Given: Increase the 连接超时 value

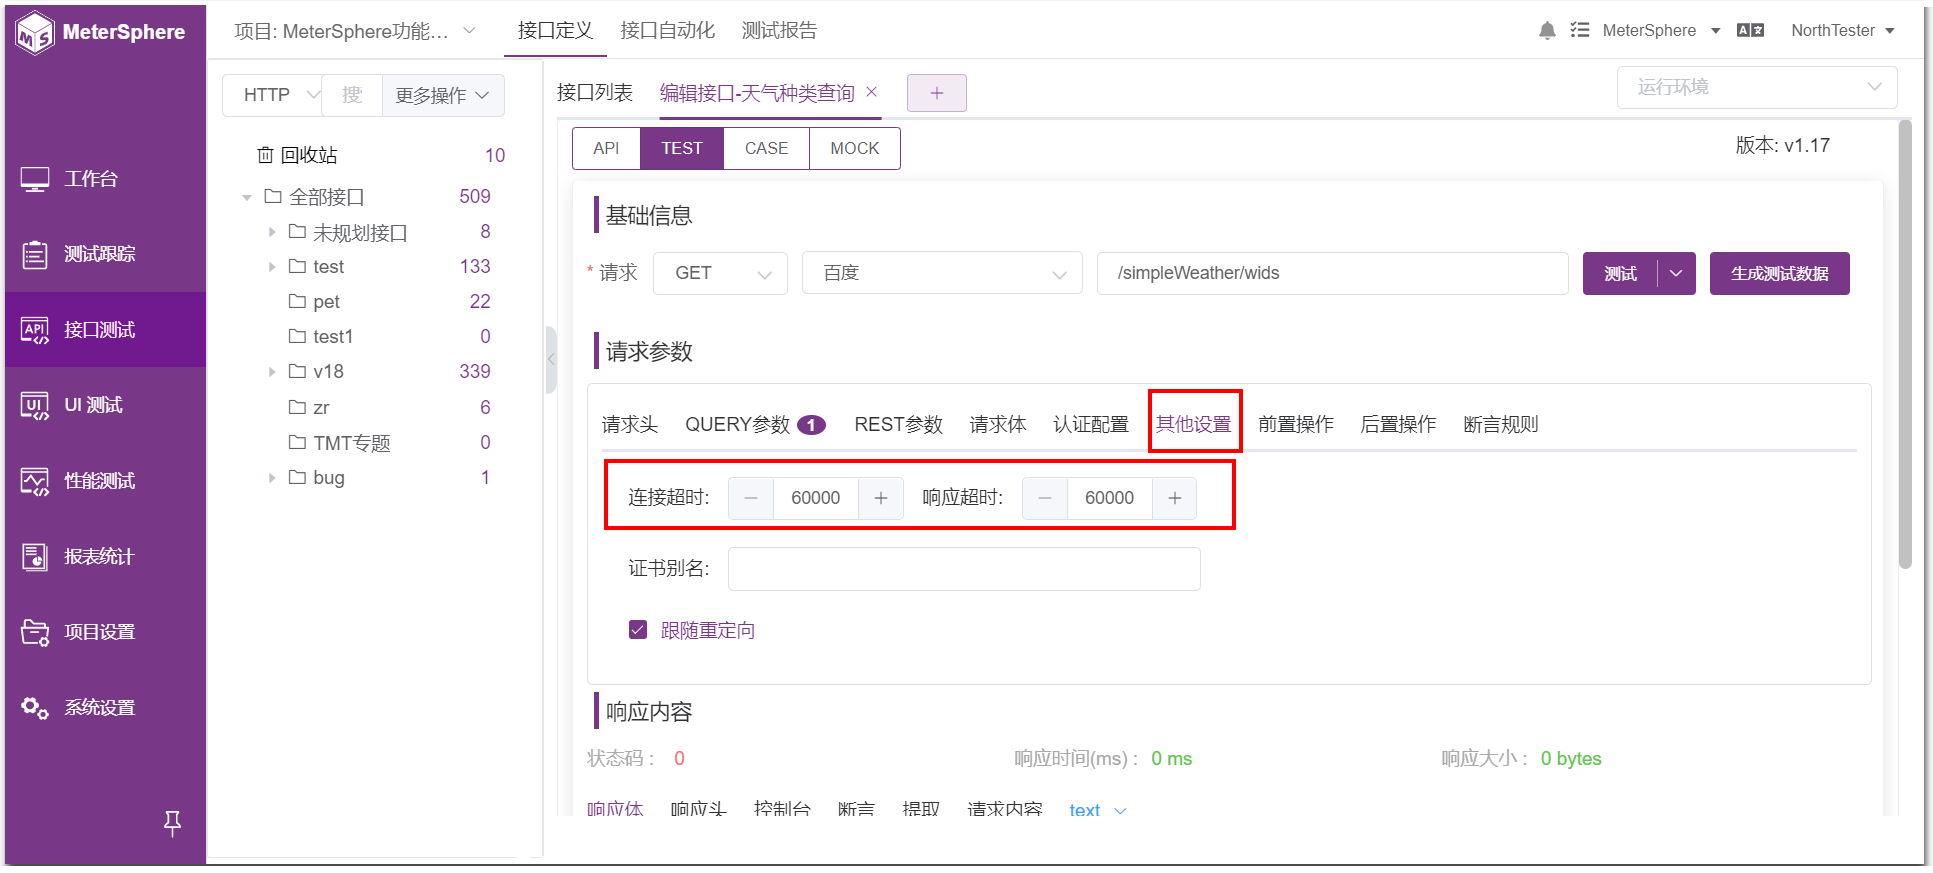Looking at the screenshot, I should (x=881, y=498).
